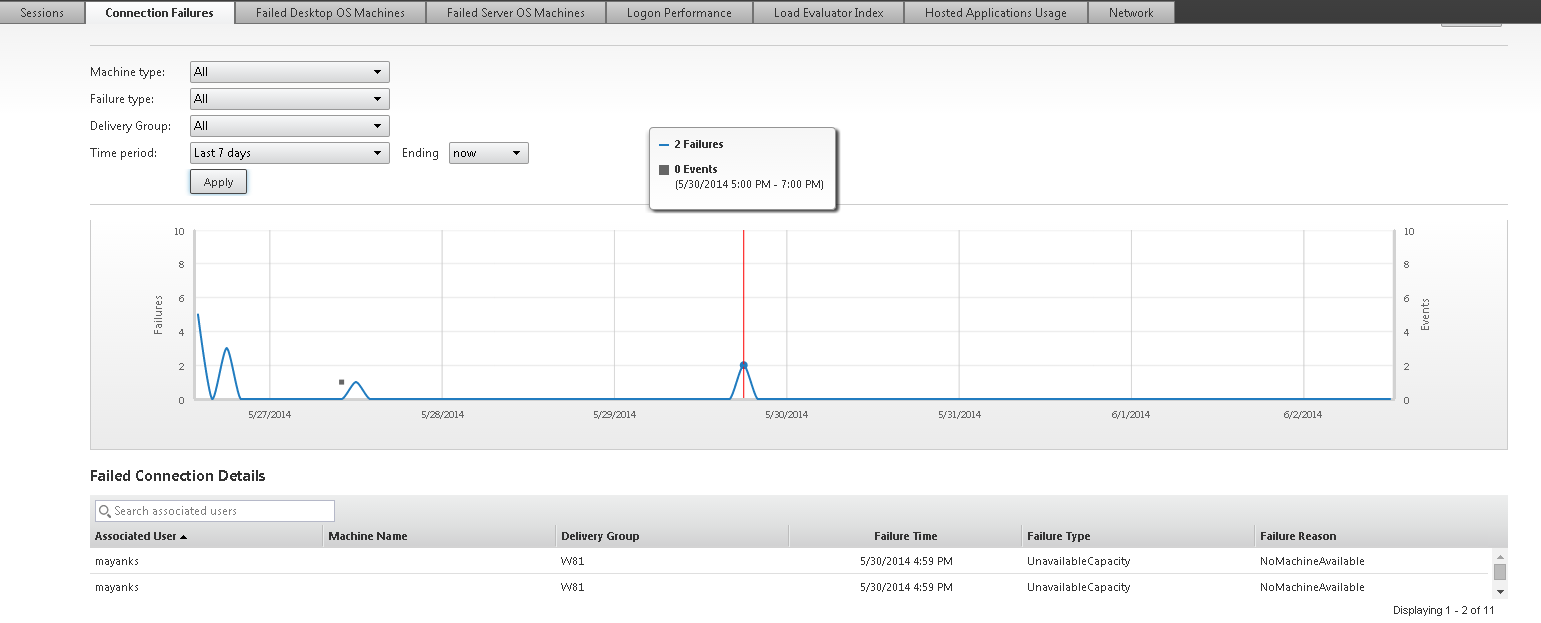Open the Machine type dropdown
Screen dimensions: 1541x623
point(289,72)
